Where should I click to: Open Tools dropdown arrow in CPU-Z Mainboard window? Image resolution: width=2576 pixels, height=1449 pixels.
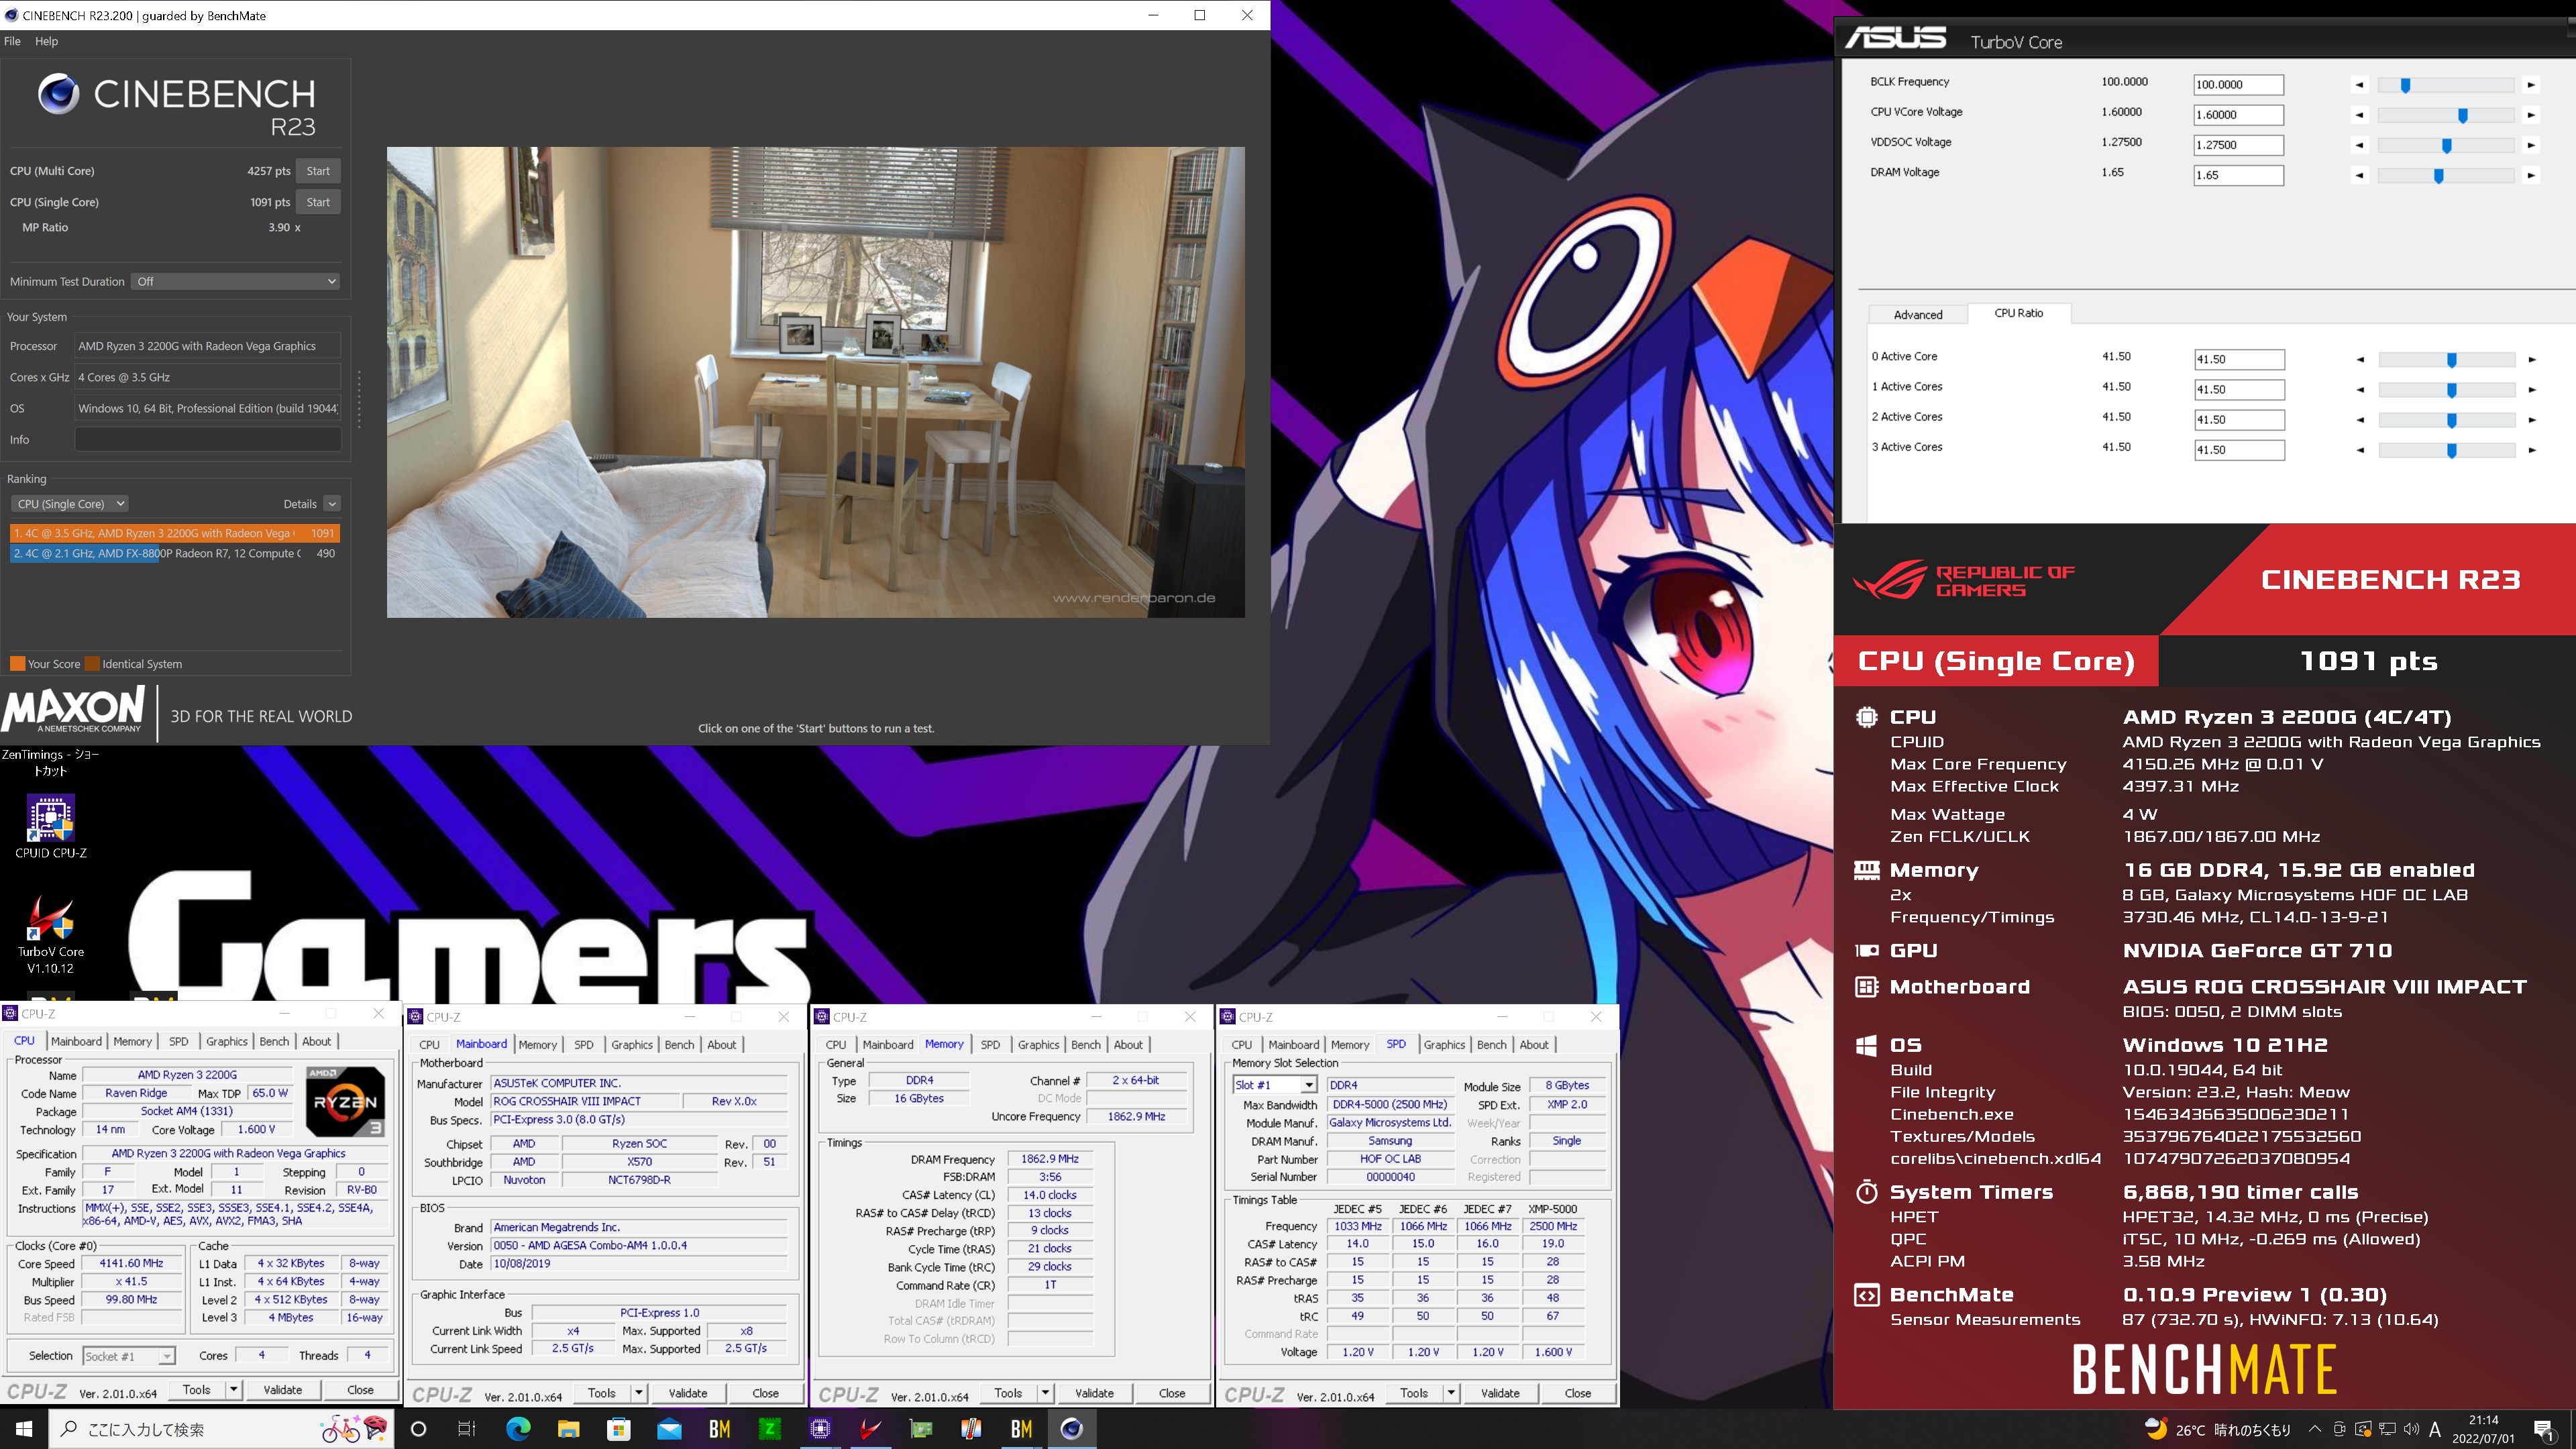[638, 1393]
